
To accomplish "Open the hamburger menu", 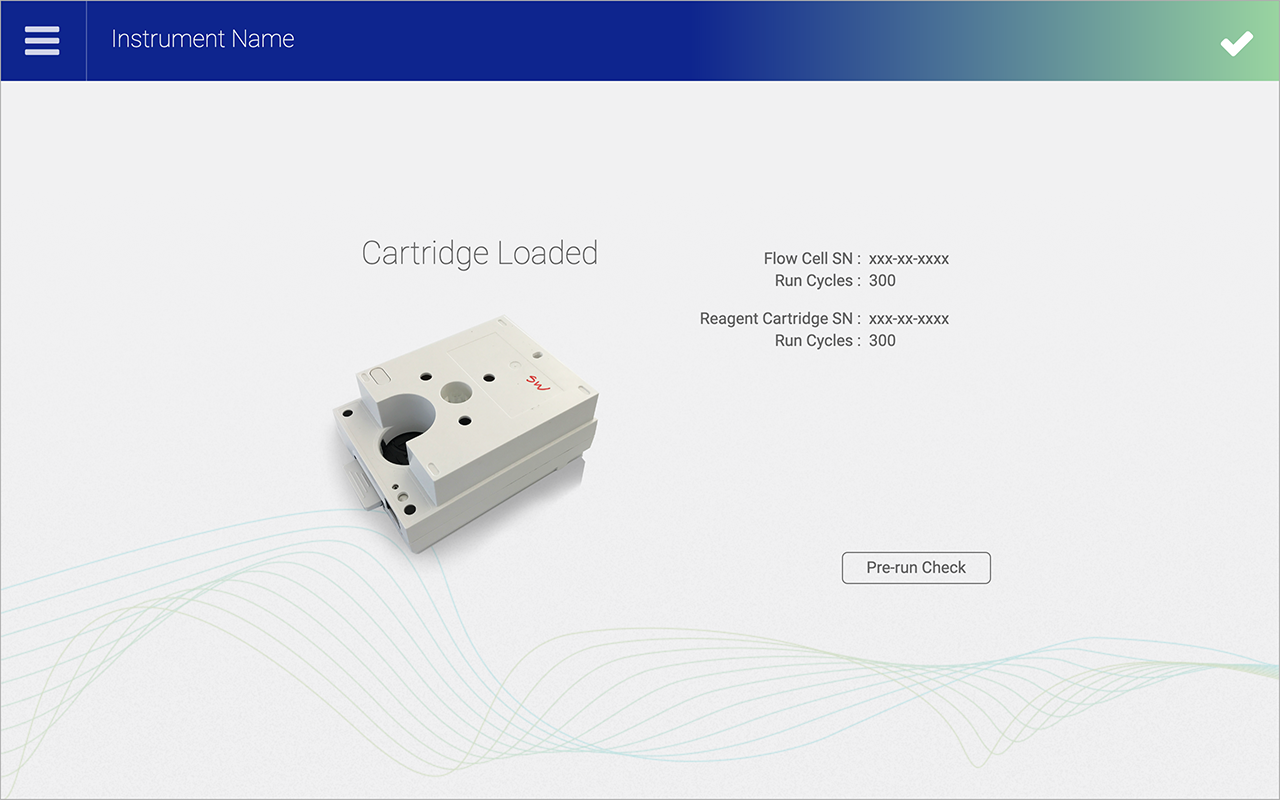I will click(42, 40).
